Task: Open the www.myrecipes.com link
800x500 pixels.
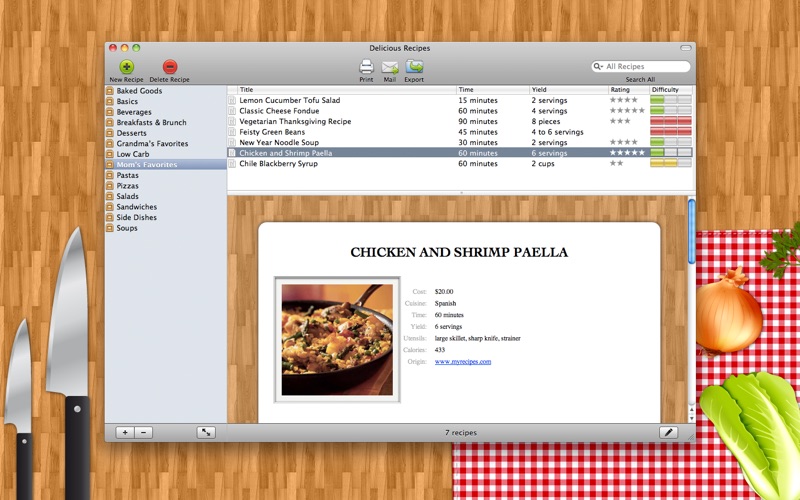Action: (x=462, y=362)
